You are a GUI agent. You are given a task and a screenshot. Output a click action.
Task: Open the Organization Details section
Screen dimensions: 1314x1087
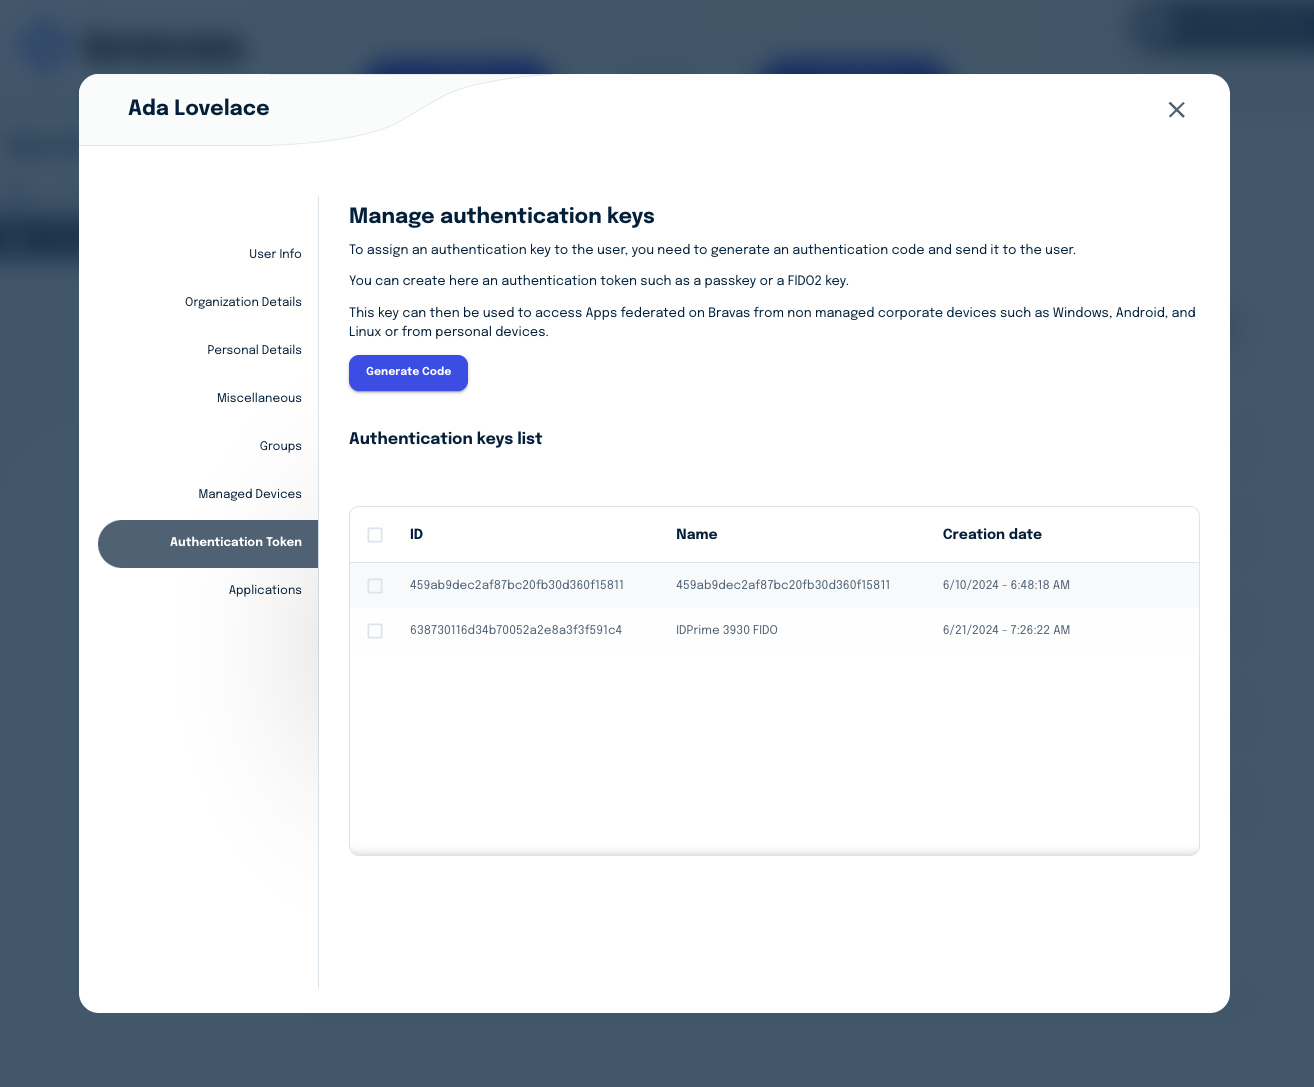pyautogui.click(x=243, y=302)
